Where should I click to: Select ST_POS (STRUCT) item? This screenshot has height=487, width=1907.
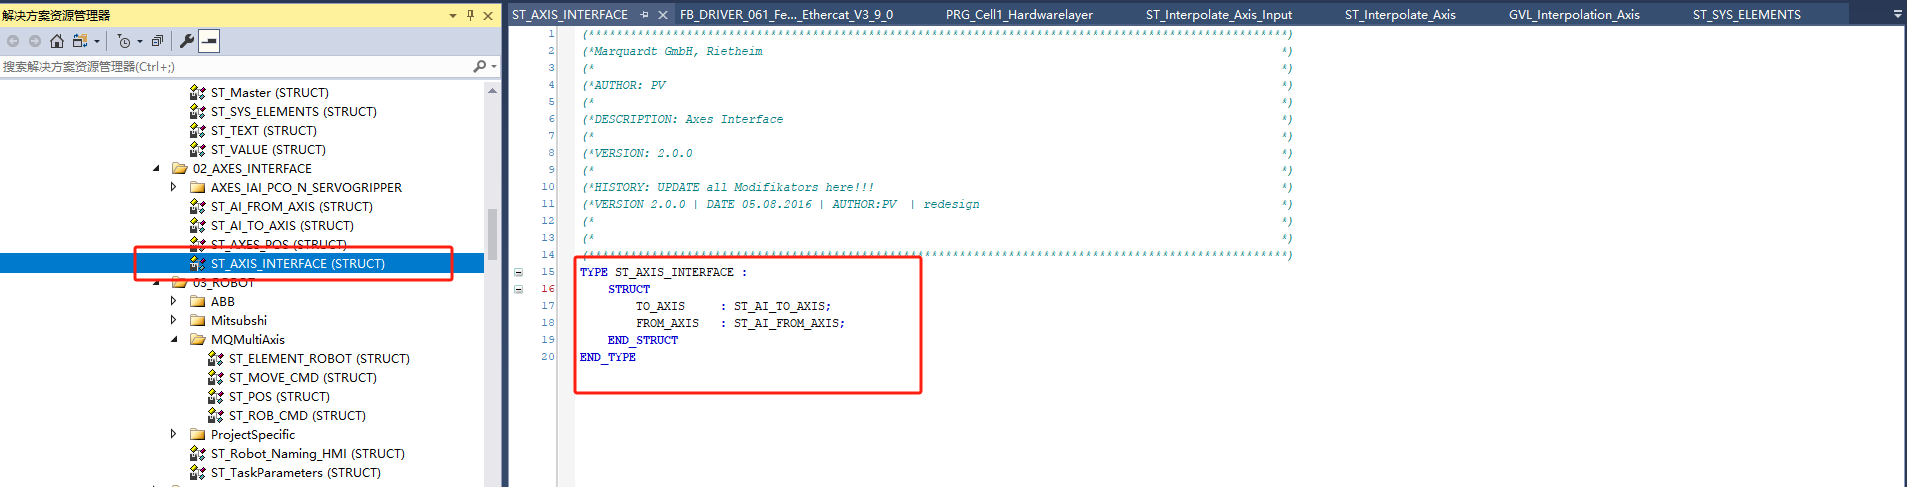pos(279,396)
